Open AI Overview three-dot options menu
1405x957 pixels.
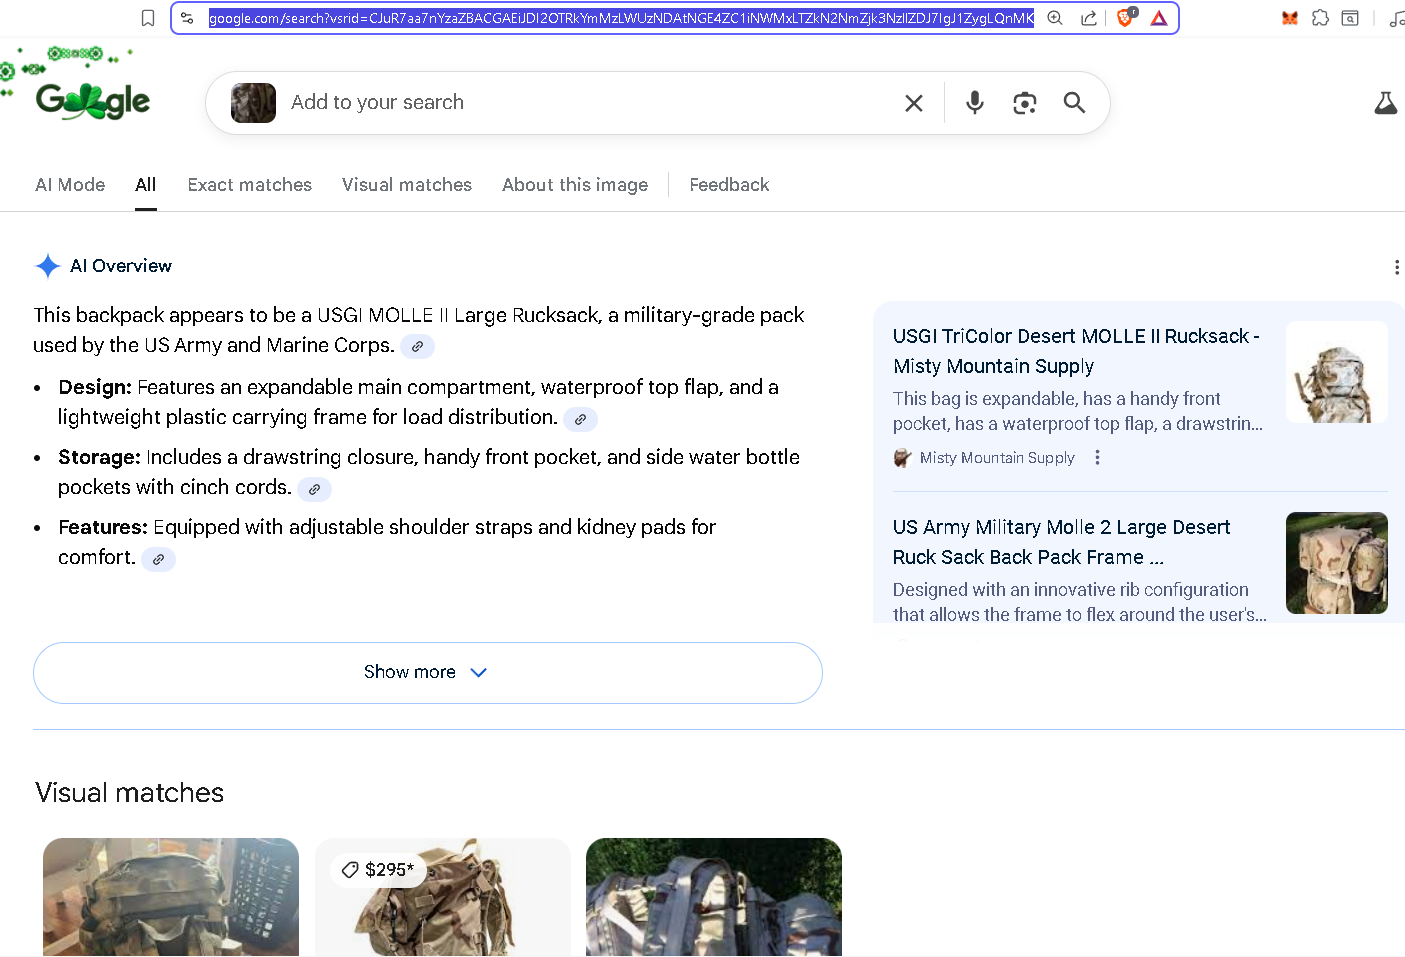pos(1396,267)
